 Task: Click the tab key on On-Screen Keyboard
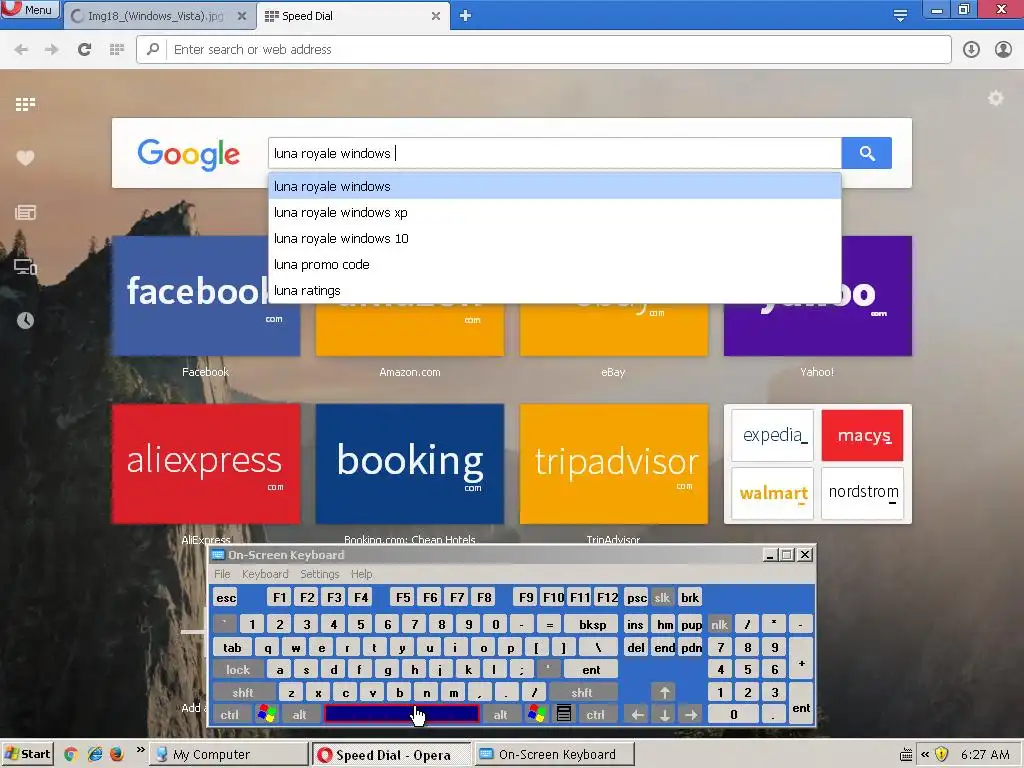click(232, 648)
